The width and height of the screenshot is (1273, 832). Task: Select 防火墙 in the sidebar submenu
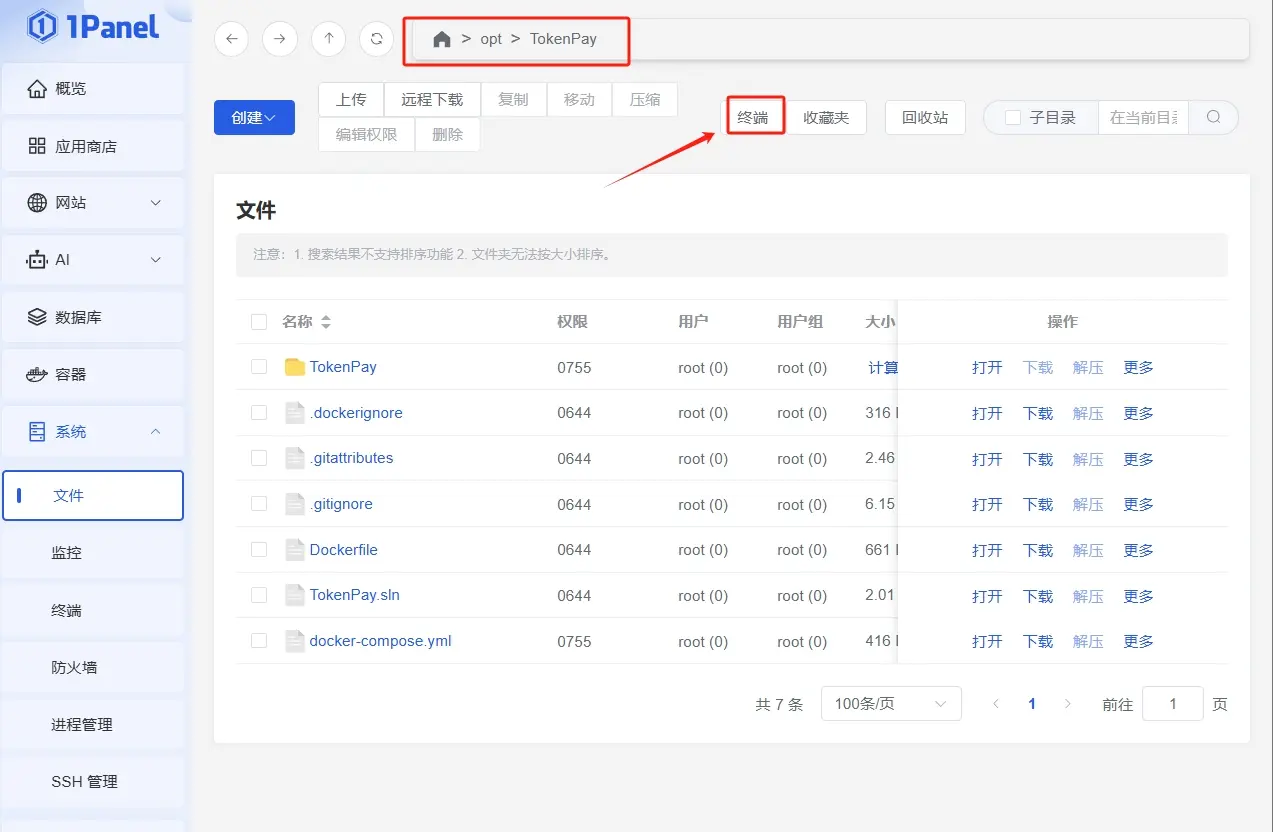click(x=93, y=667)
